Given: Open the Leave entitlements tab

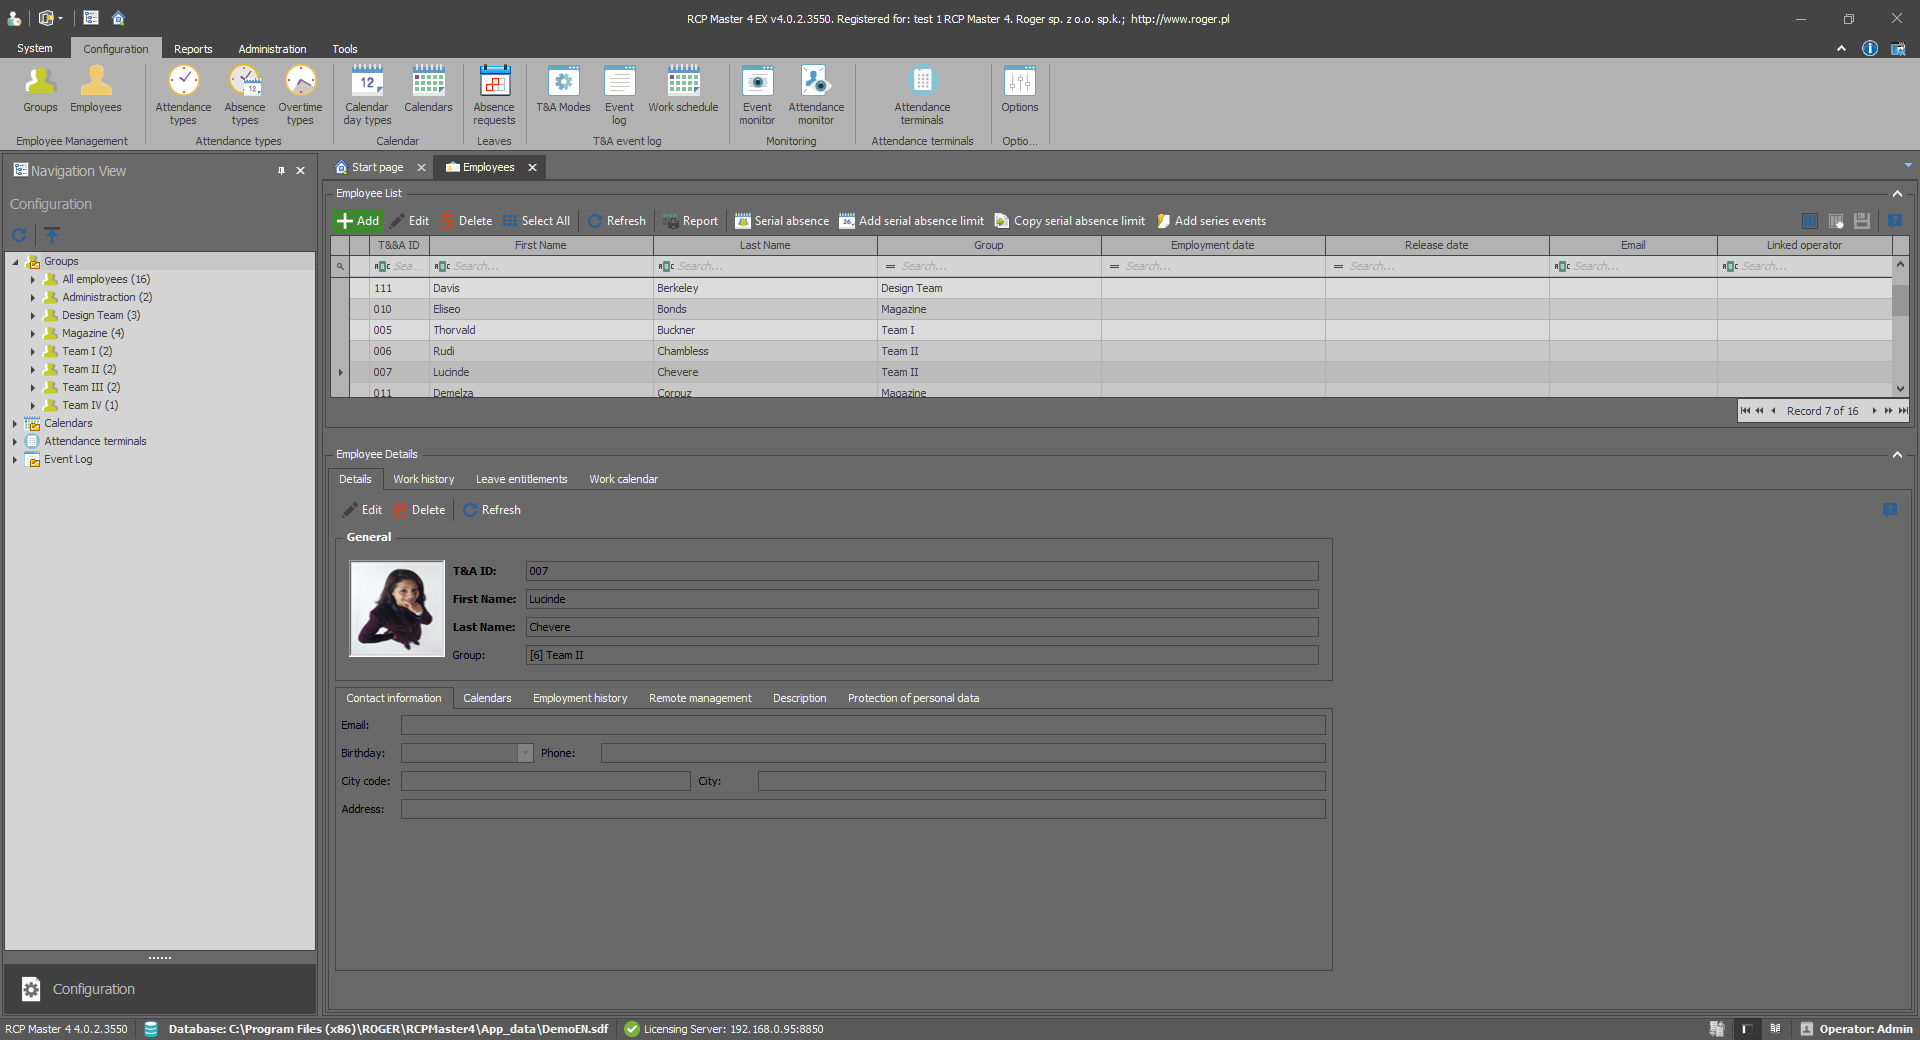Looking at the screenshot, I should click(521, 479).
